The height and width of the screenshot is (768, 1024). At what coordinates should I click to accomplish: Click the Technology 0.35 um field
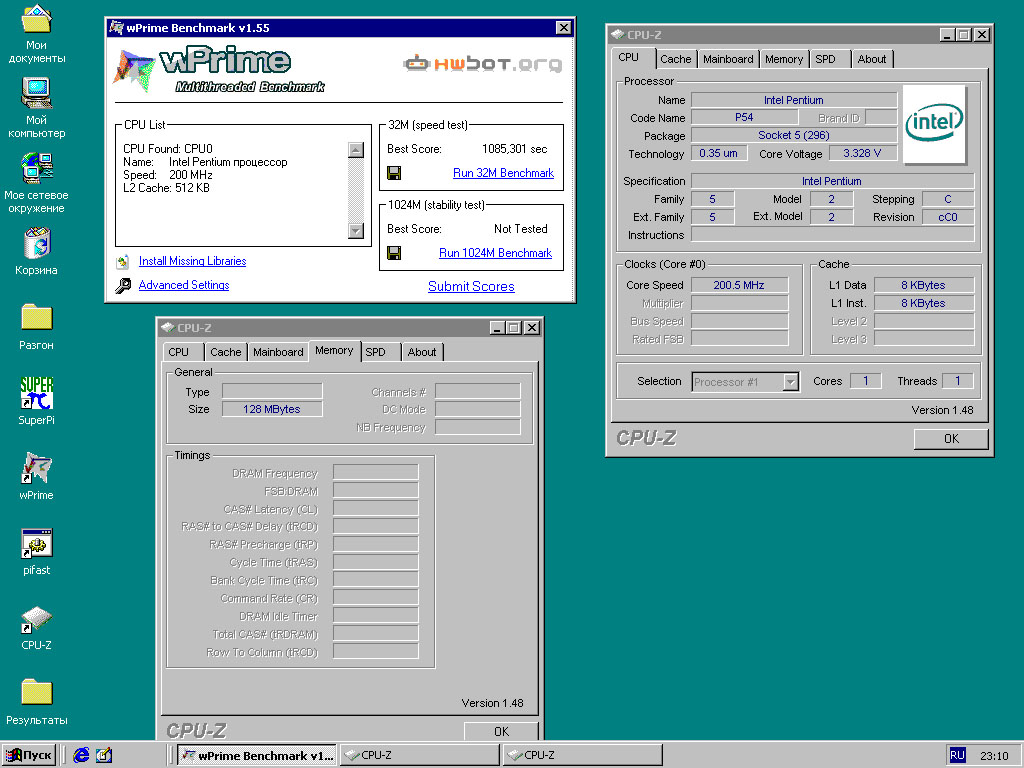coord(718,153)
